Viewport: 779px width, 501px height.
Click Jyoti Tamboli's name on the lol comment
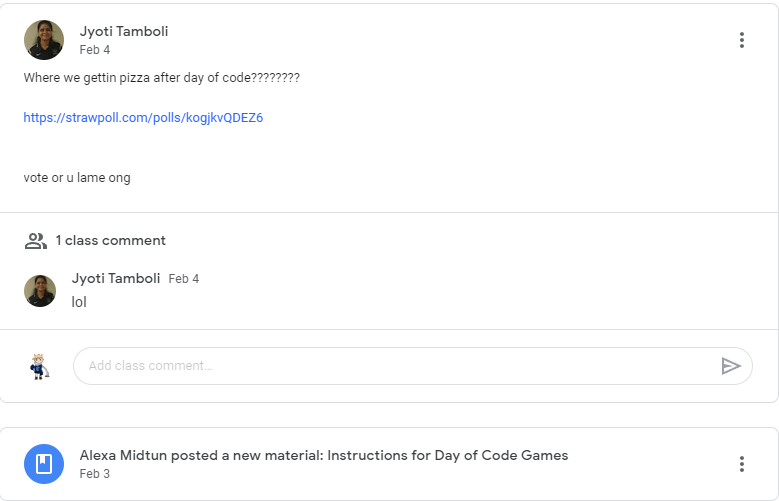[116, 278]
